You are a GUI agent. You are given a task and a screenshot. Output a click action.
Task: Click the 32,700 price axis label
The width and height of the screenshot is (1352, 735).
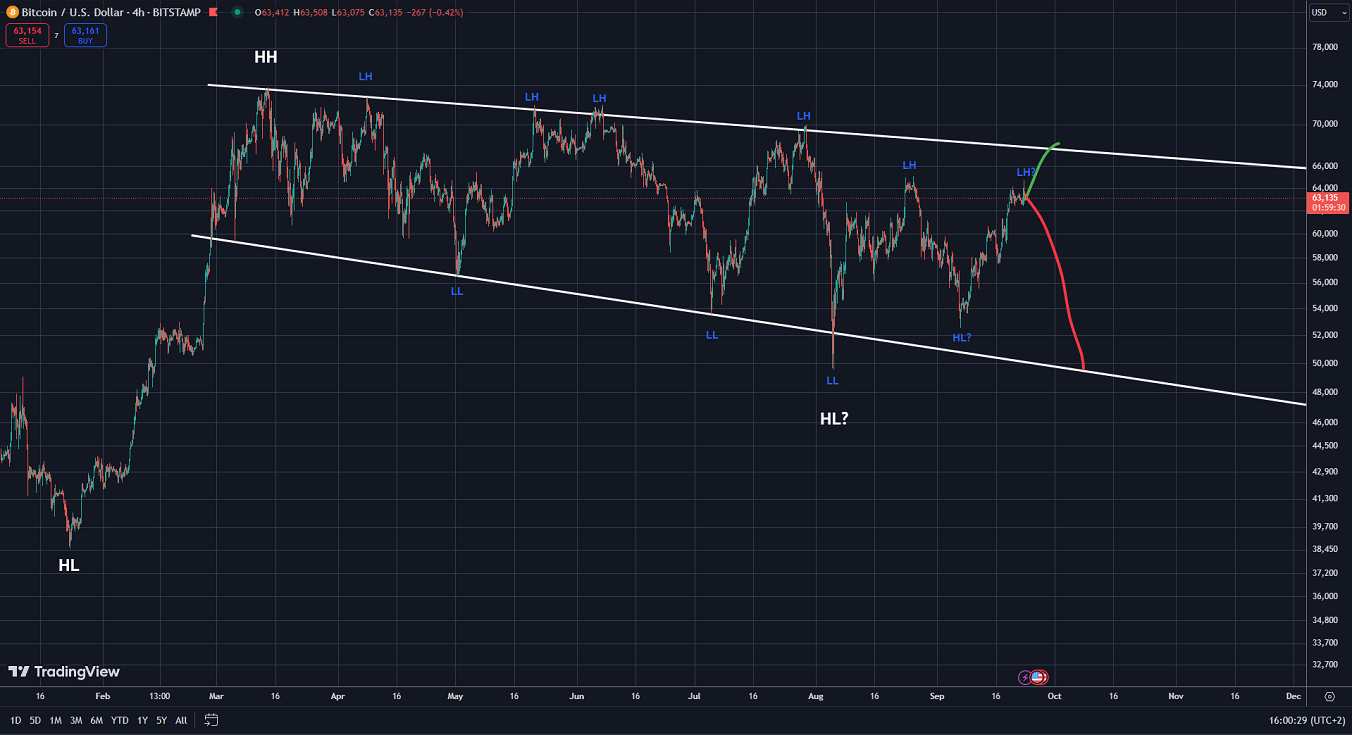point(1324,664)
